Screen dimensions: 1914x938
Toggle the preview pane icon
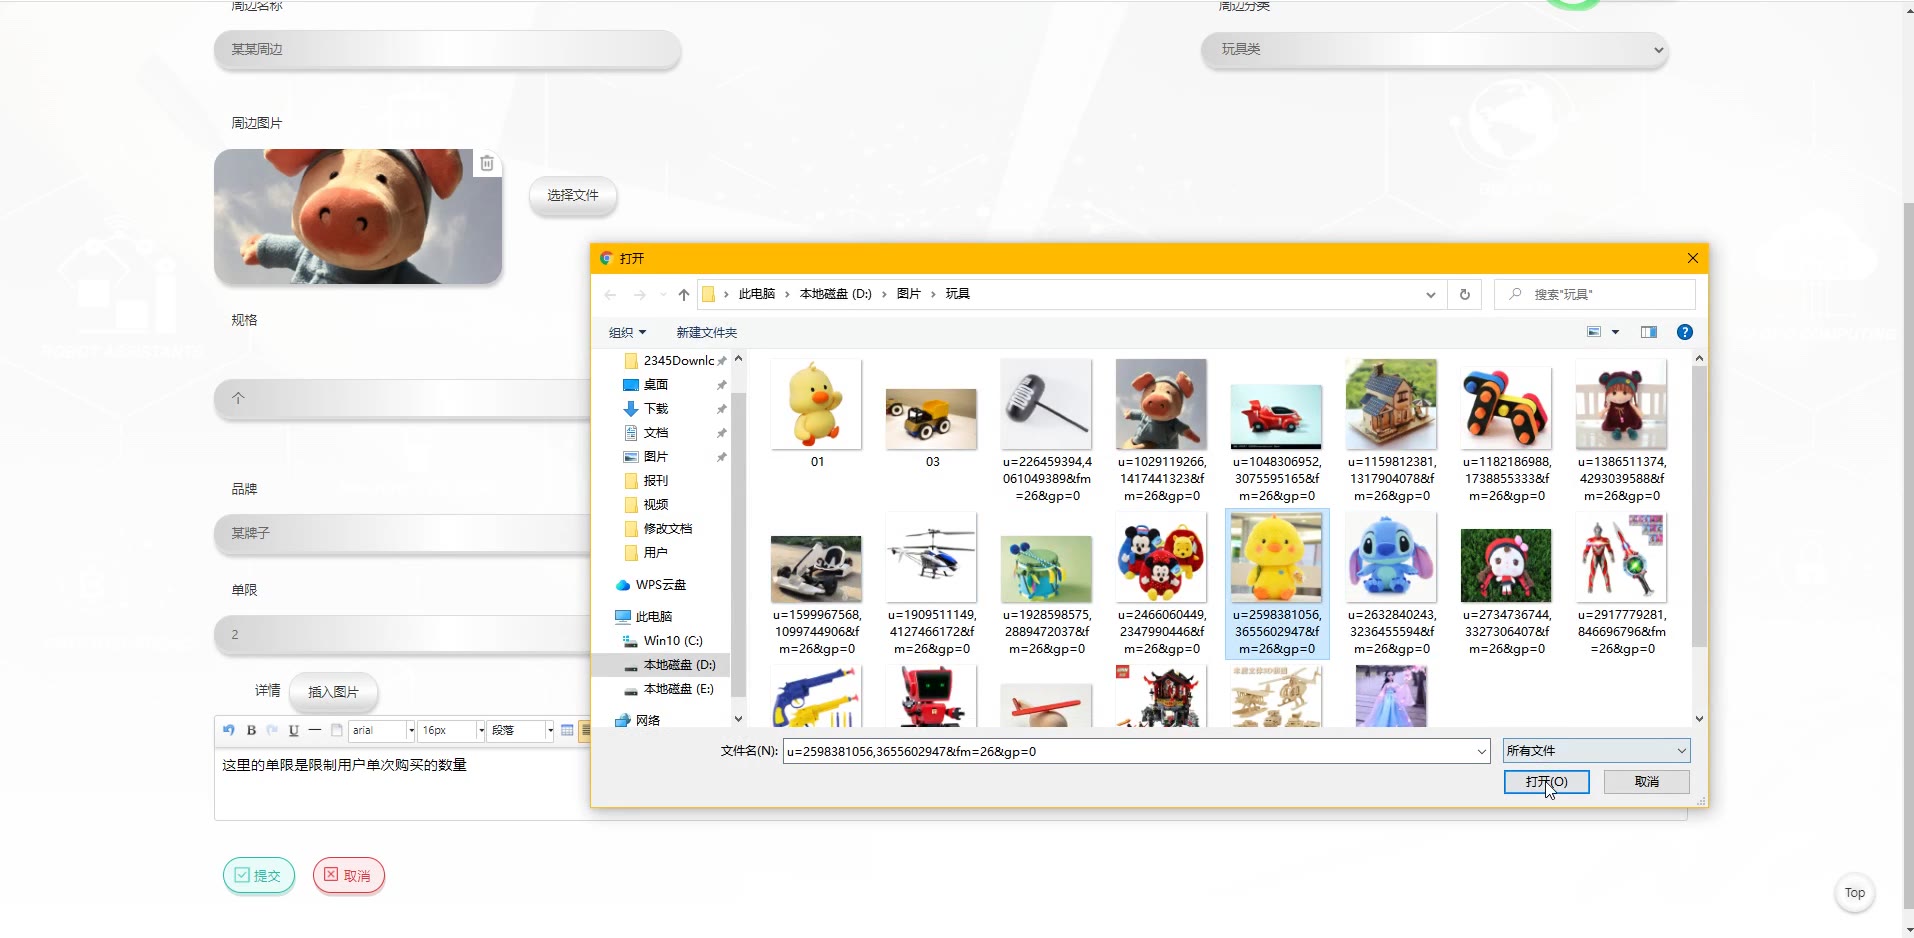point(1649,332)
